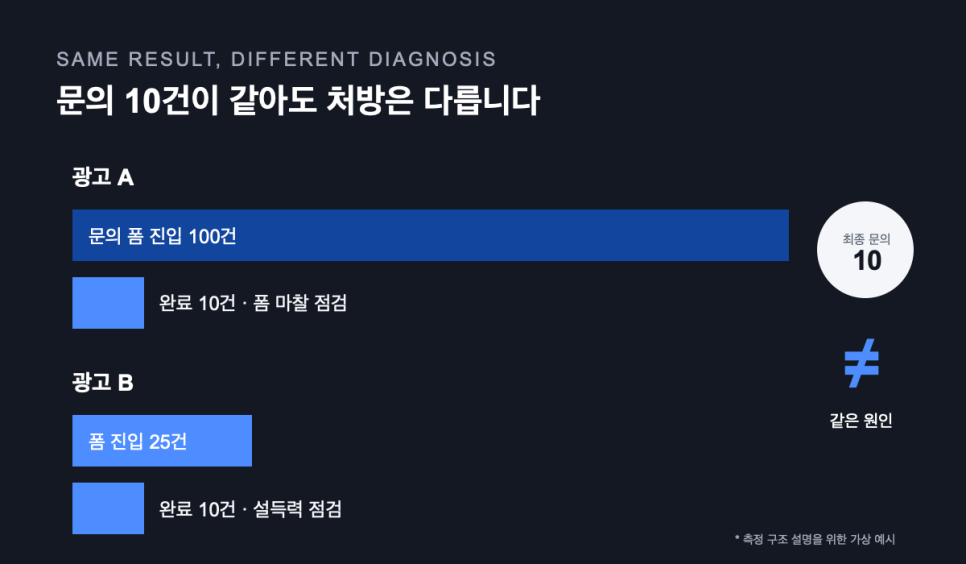Image resolution: width=966 pixels, height=564 pixels.
Task: Click the white 최종 문의 10 circle
Action: (865, 250)
